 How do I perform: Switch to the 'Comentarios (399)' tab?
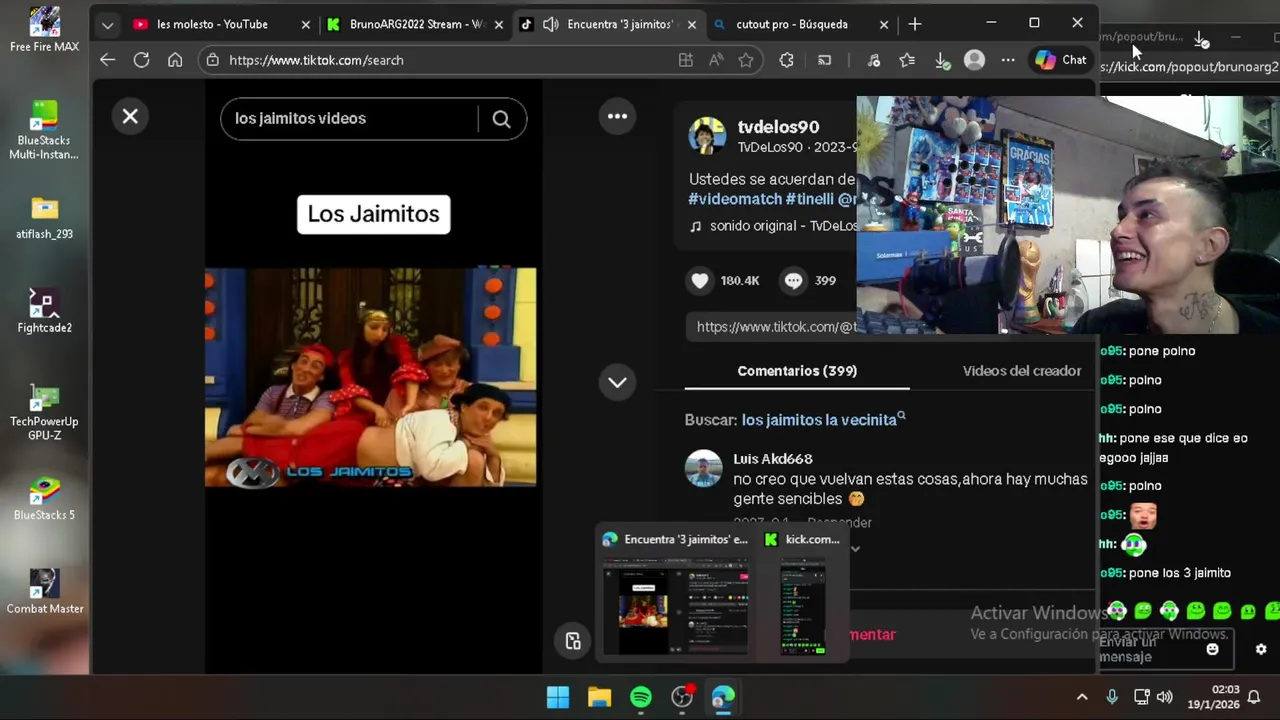(x=797, y=371)
